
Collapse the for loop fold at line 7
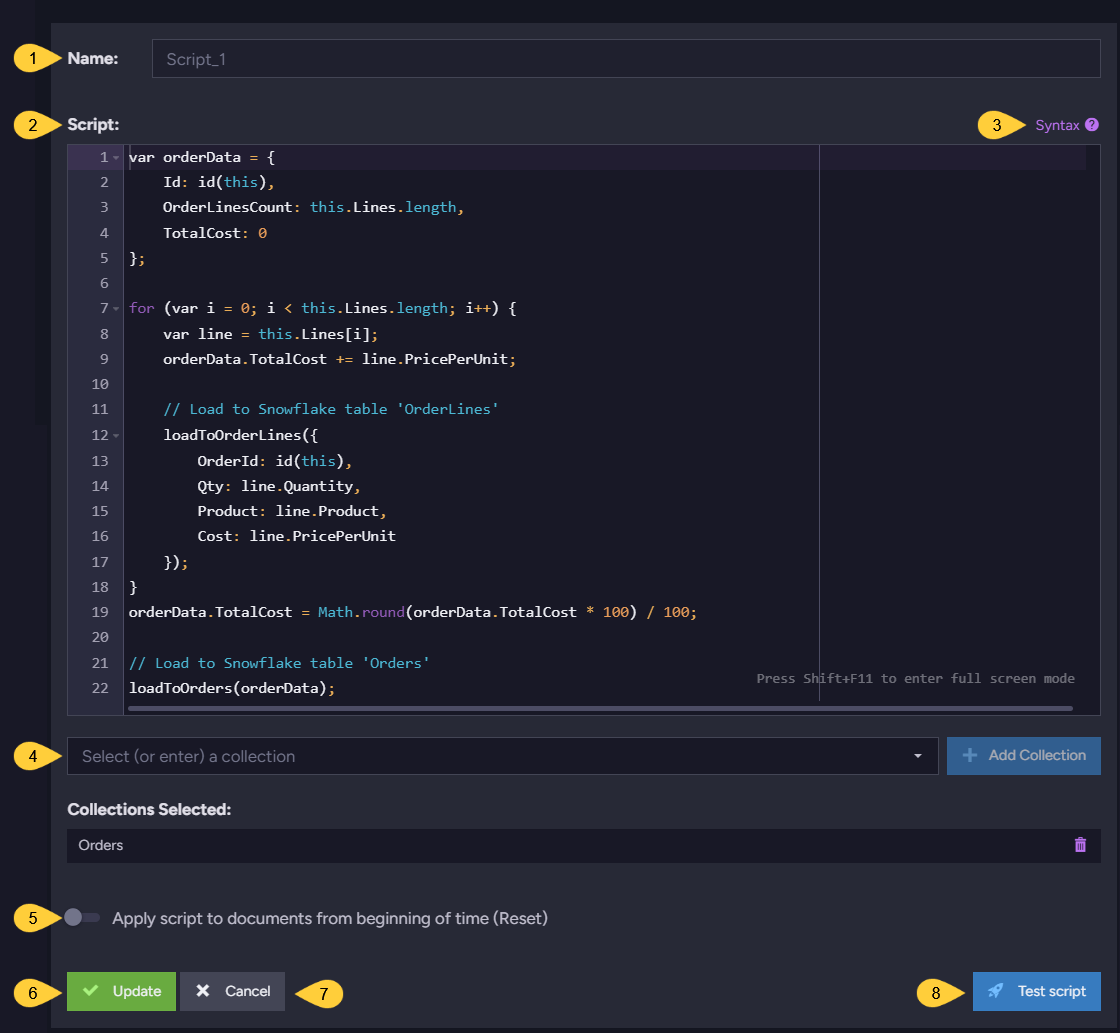pos(116,309)
